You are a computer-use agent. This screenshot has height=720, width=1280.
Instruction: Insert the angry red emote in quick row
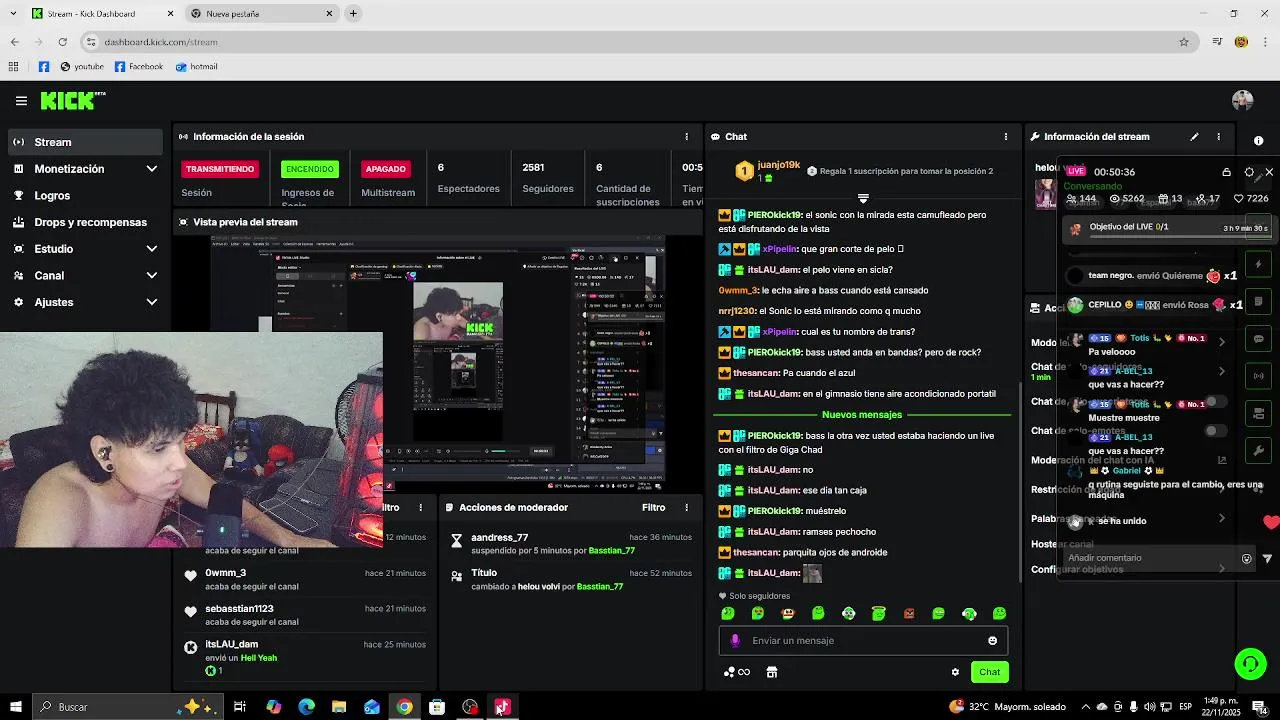(x=909, y=613)
